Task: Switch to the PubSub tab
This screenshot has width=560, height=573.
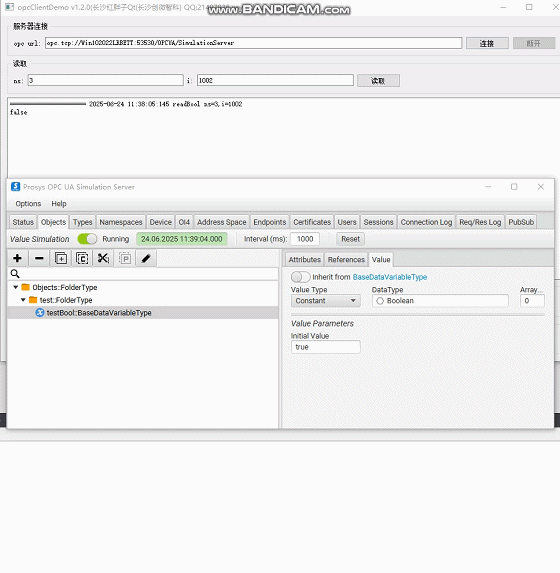Action: tap(521, 222)
